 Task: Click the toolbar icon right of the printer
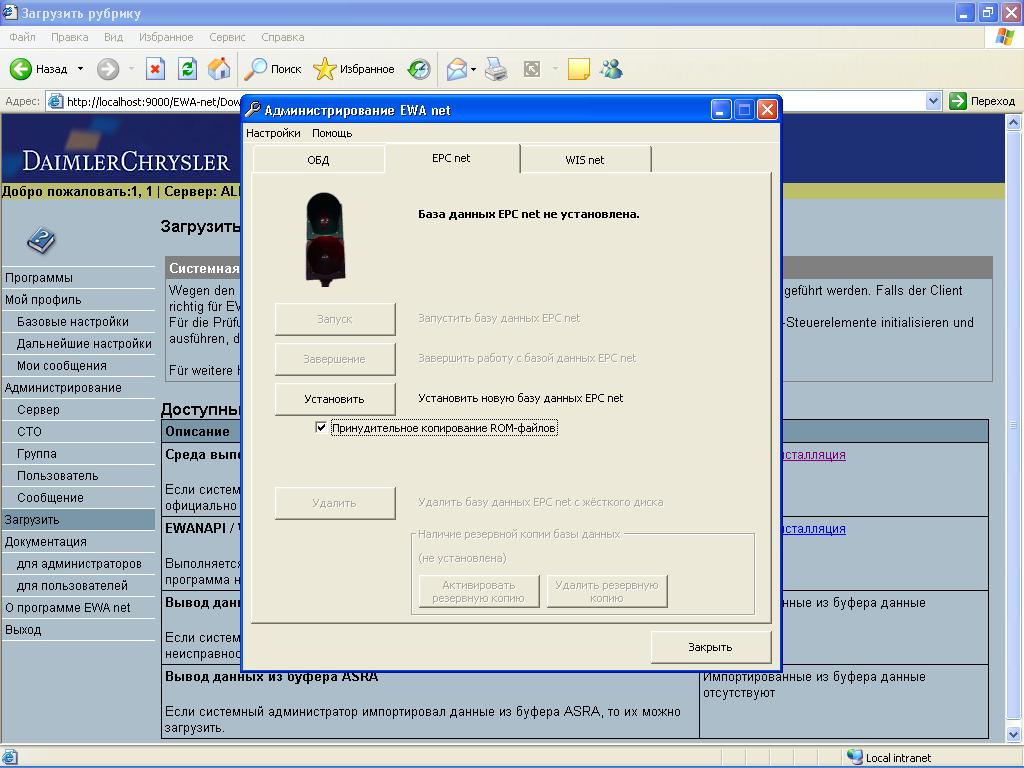click(532, 69)
